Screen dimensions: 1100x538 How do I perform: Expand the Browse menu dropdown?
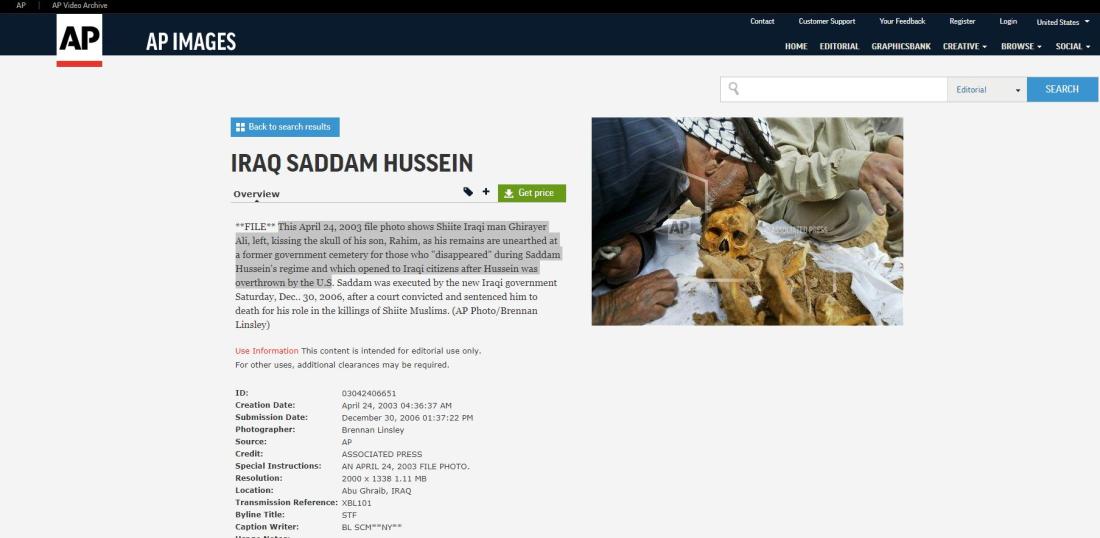coord(1021,46)
